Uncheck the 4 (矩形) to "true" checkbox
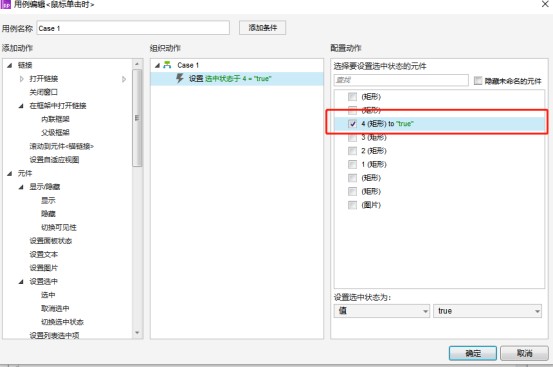553x367 pixels. point(352,124)
